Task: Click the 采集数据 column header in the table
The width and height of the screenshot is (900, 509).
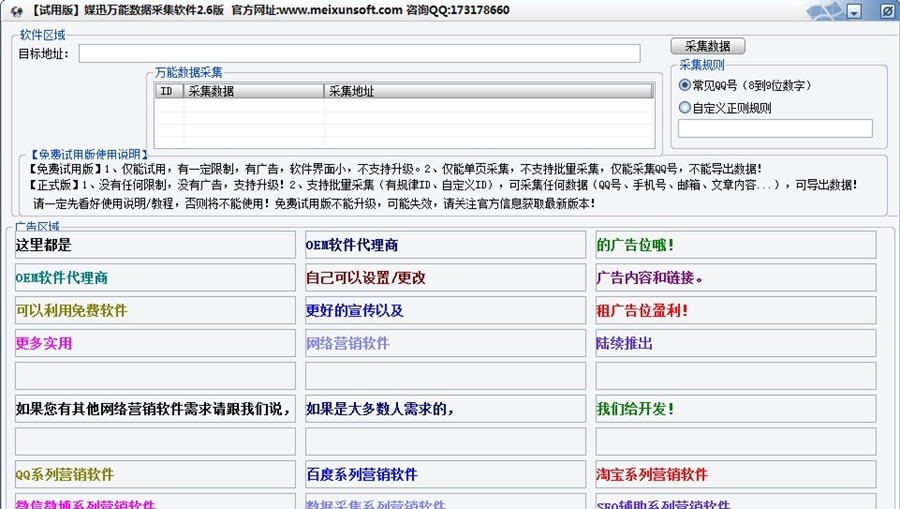Action: coord(254,91)
